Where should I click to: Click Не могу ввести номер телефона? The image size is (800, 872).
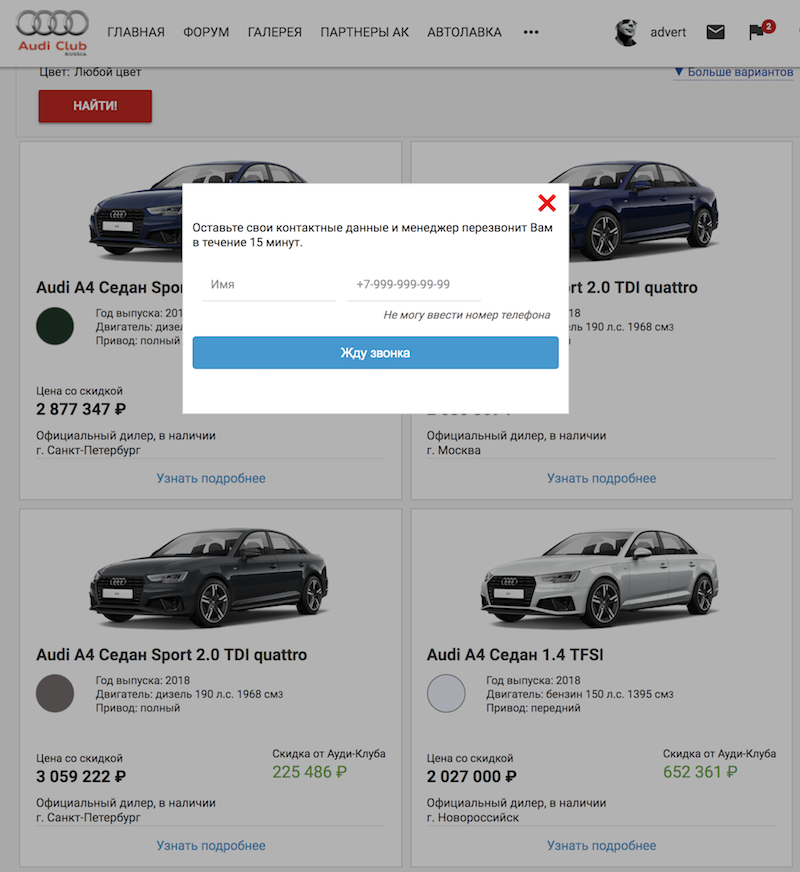click(466, 315)
